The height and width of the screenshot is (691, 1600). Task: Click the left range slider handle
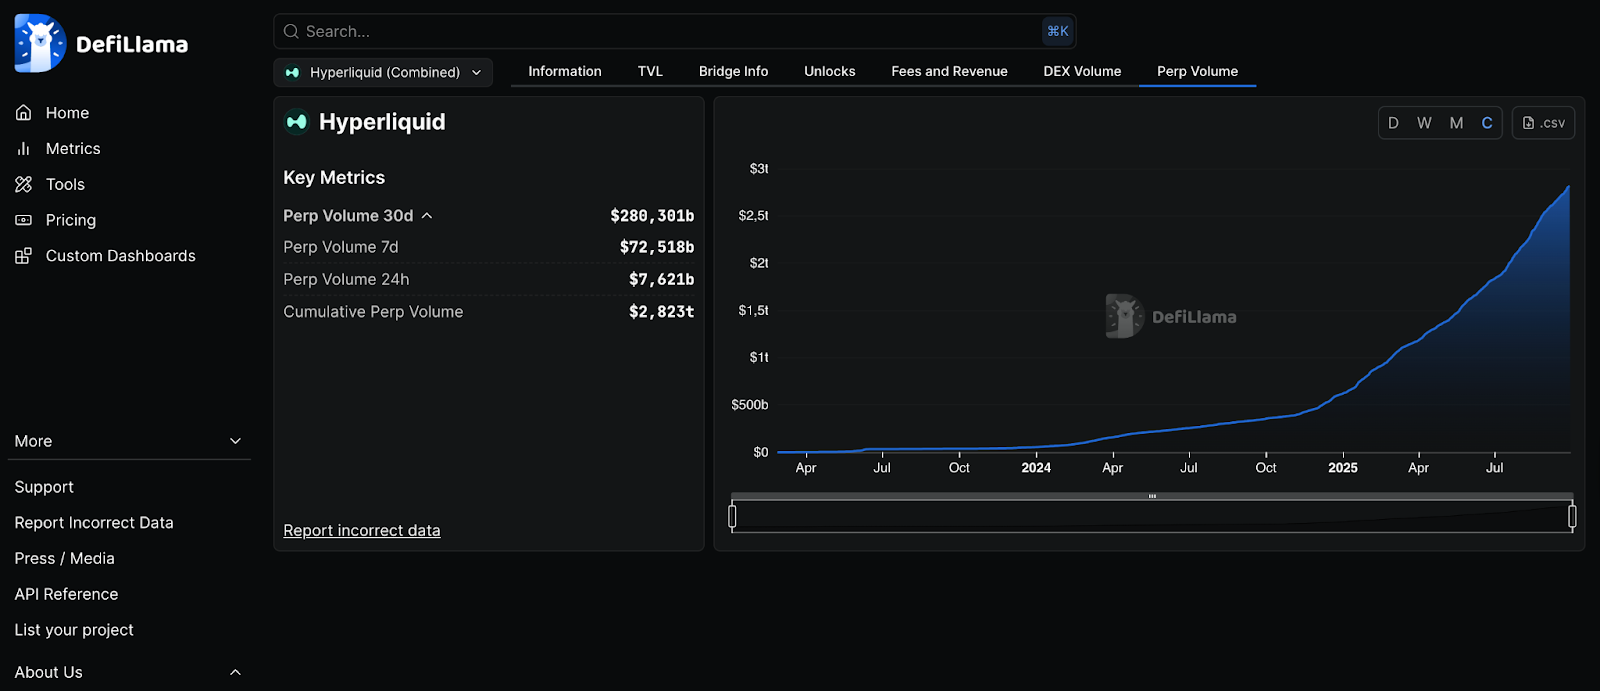pos(732,516)
